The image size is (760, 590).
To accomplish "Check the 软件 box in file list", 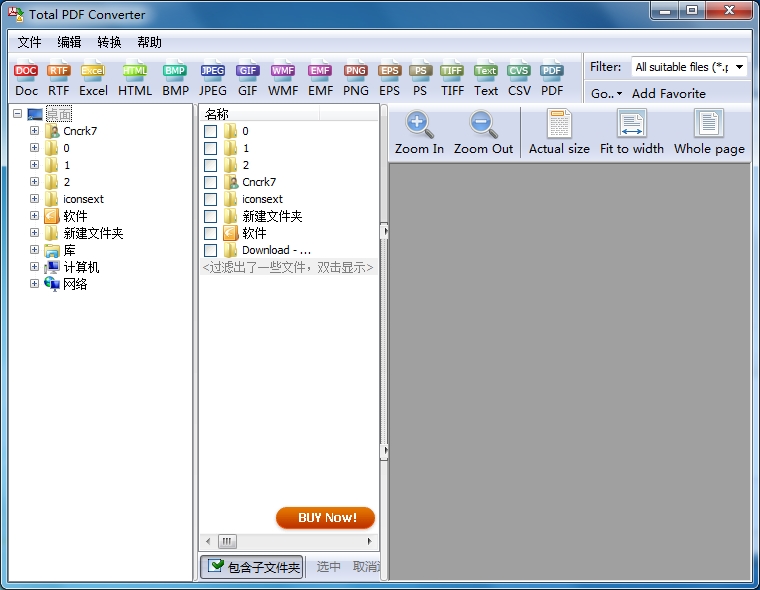I will 210,233.
